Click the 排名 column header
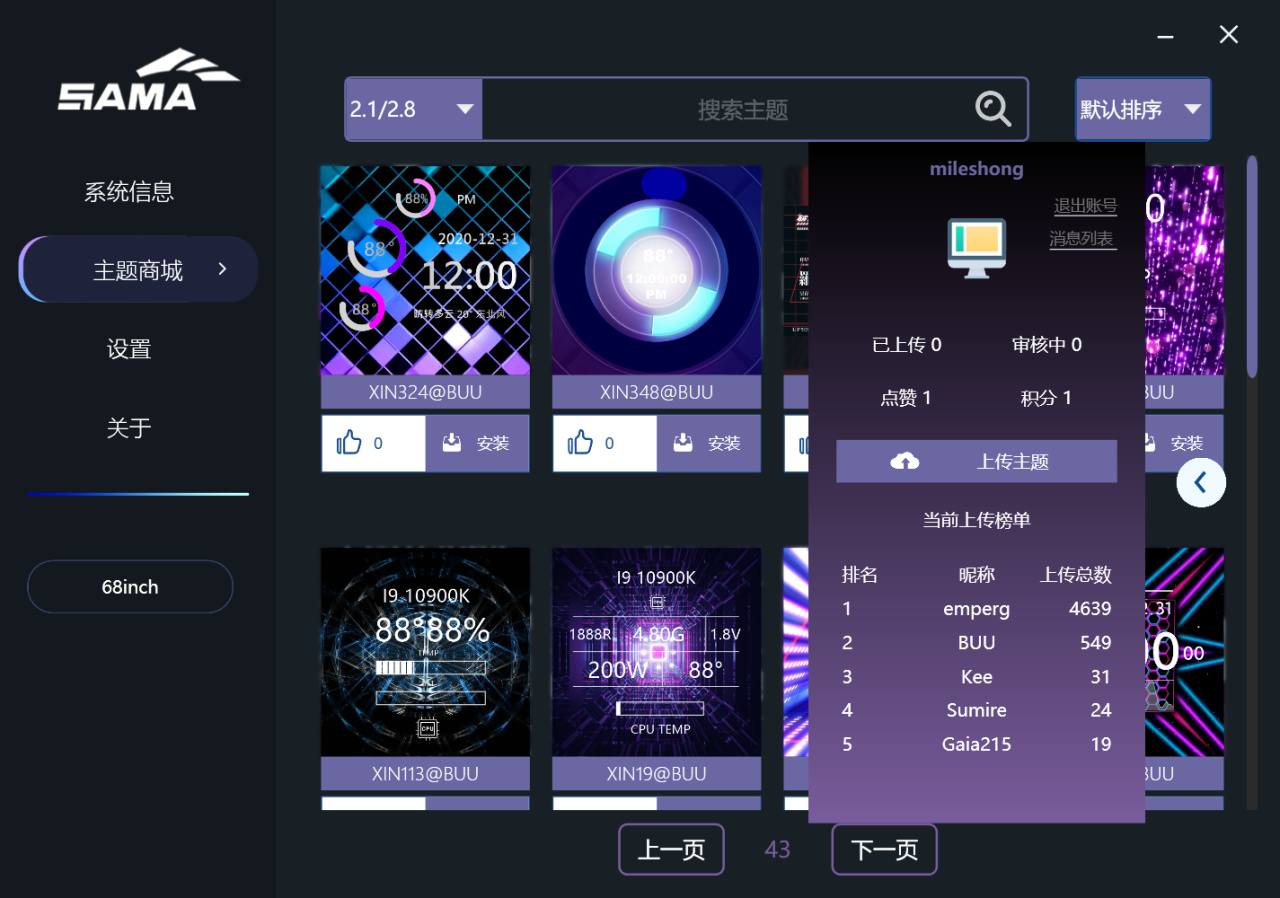 coord(860,575)
